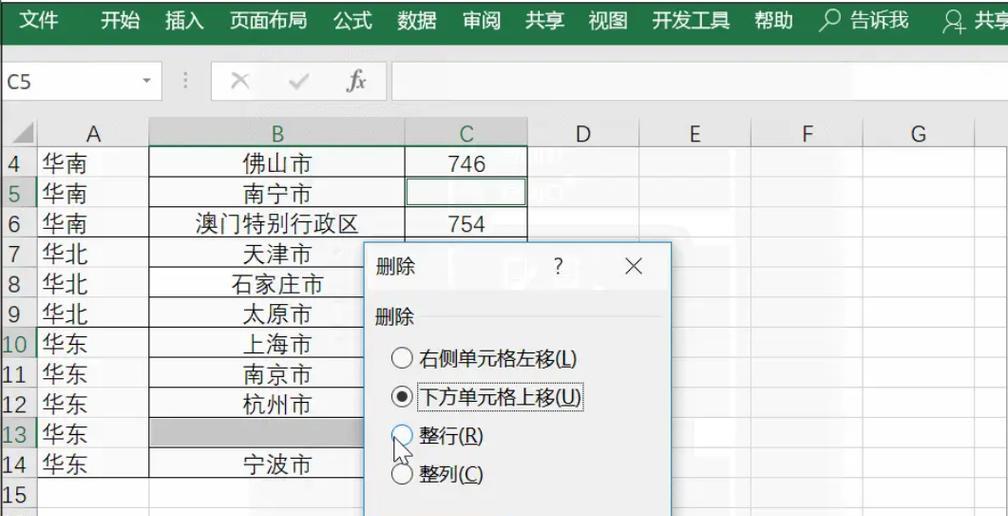1008x516 pixels.
Task: Click cell containing 佛山市
Action: click(277, 164)
